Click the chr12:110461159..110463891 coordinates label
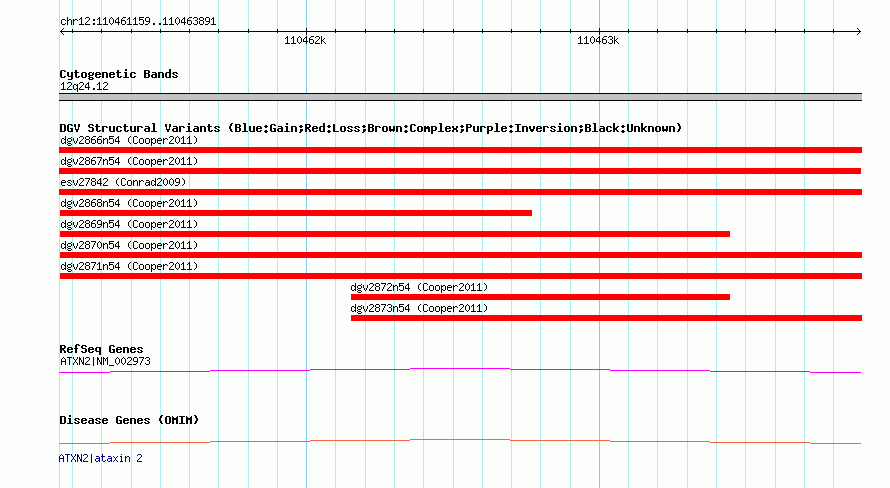Image resolution: width=890 pixels, height=488 pixels. [138, 21]
